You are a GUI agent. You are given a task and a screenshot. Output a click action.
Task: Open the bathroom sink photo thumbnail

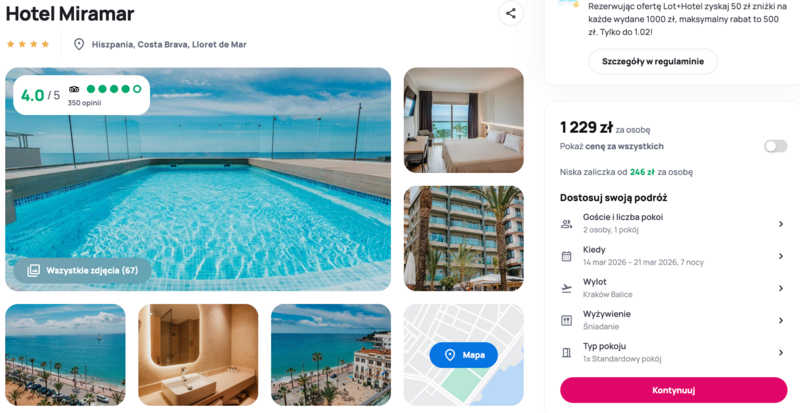coord(198,355)
